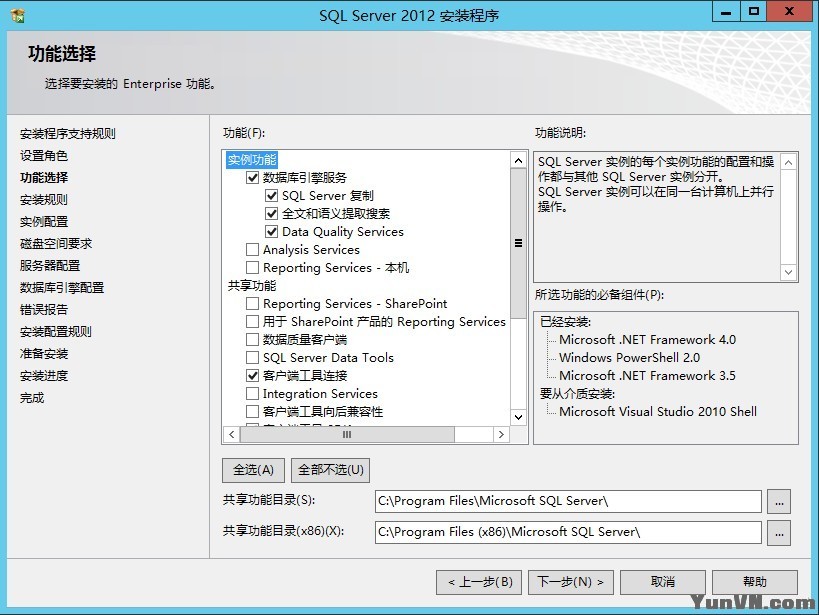The height and width of the screenshot is (615, 819).
Task: Click feature list horizontal scrollbar thumb
Action: (347, 434)
